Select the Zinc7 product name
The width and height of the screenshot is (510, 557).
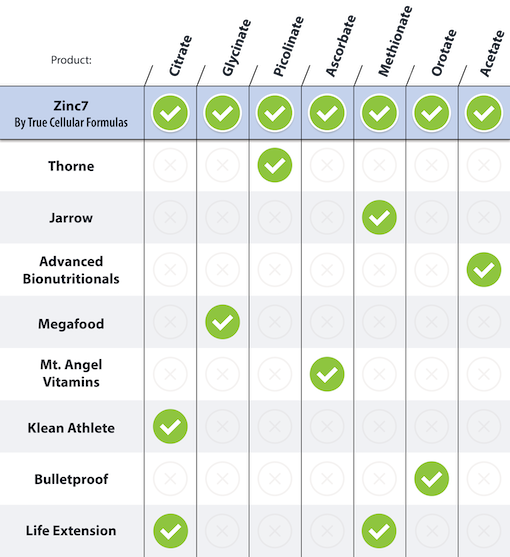[x=71, y=106]
